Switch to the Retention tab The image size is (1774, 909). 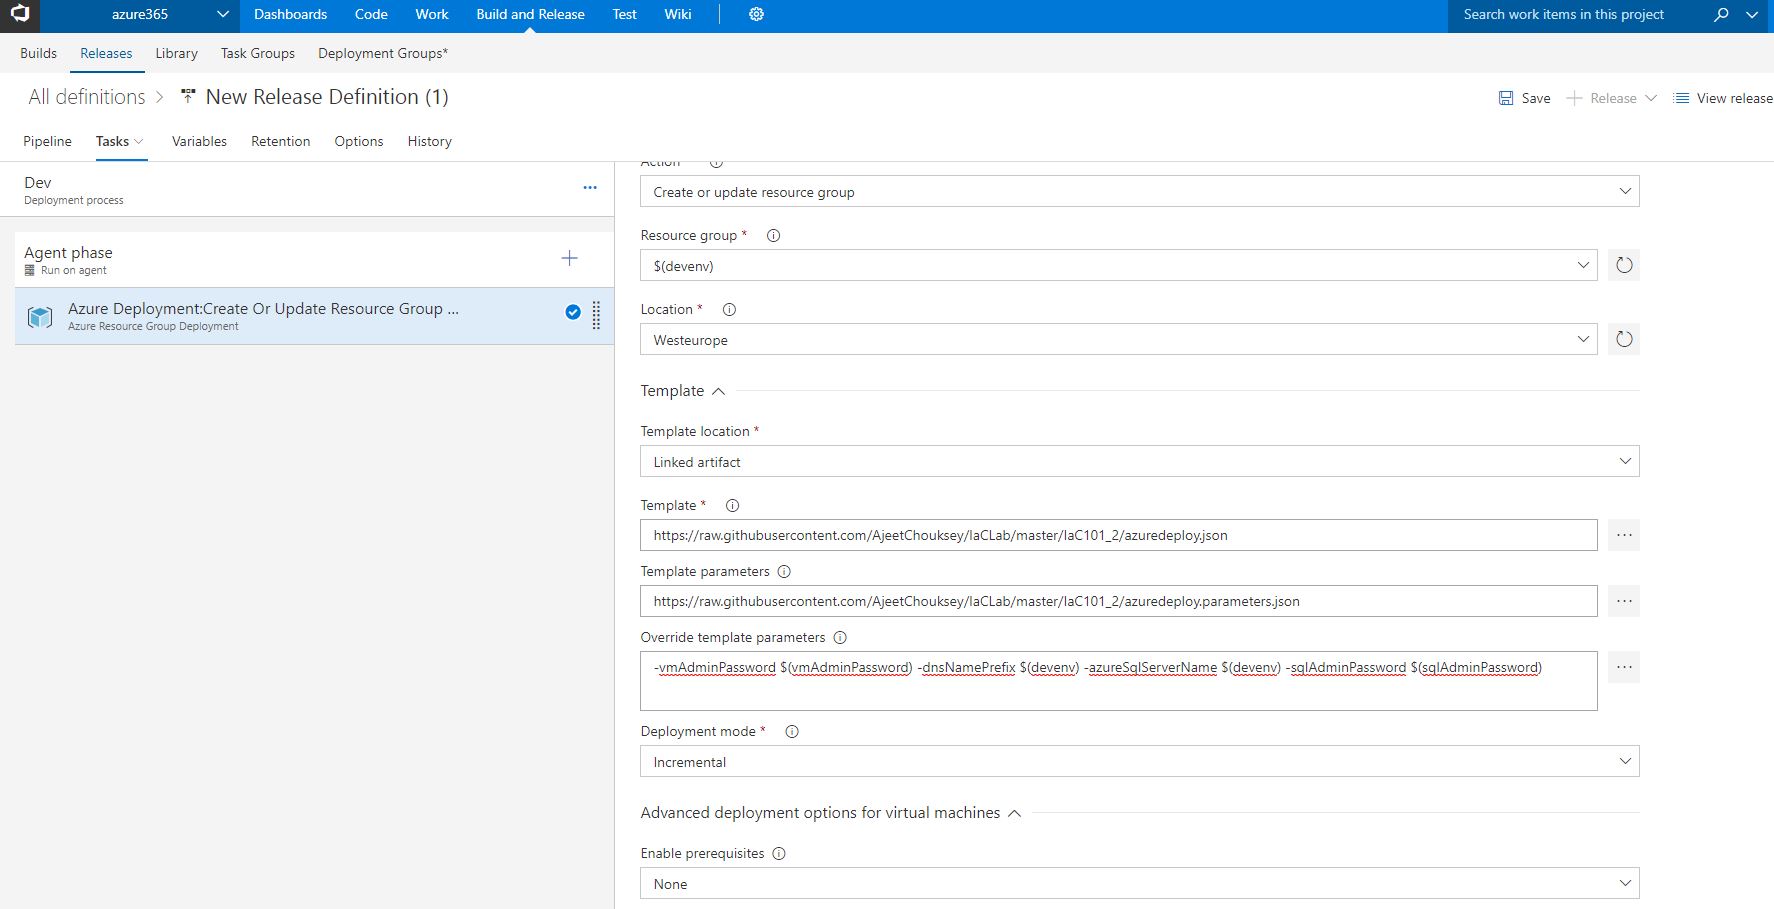tap(280, 141)
